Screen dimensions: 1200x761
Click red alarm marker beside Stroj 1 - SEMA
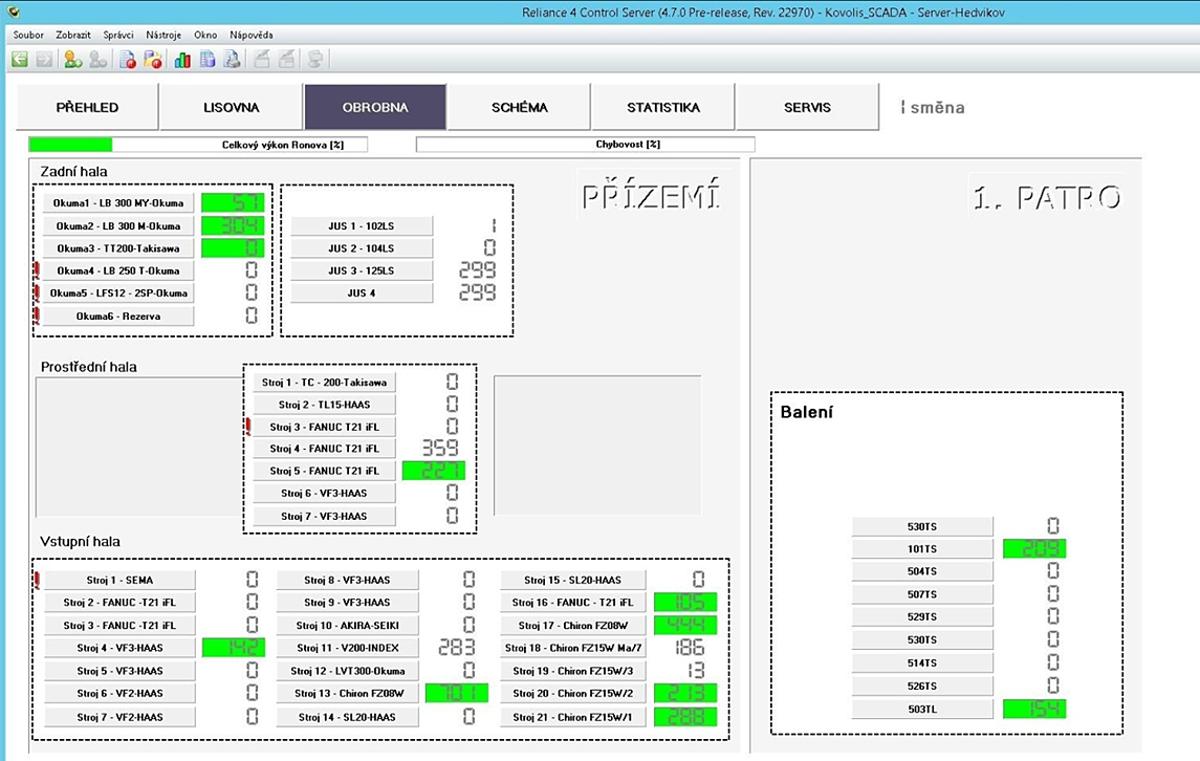click(37, 579)
